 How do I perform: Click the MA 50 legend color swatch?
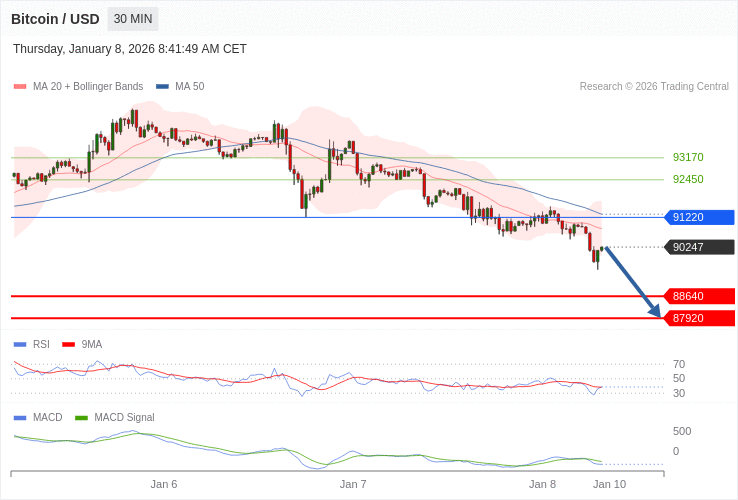[x=162, y=87]
